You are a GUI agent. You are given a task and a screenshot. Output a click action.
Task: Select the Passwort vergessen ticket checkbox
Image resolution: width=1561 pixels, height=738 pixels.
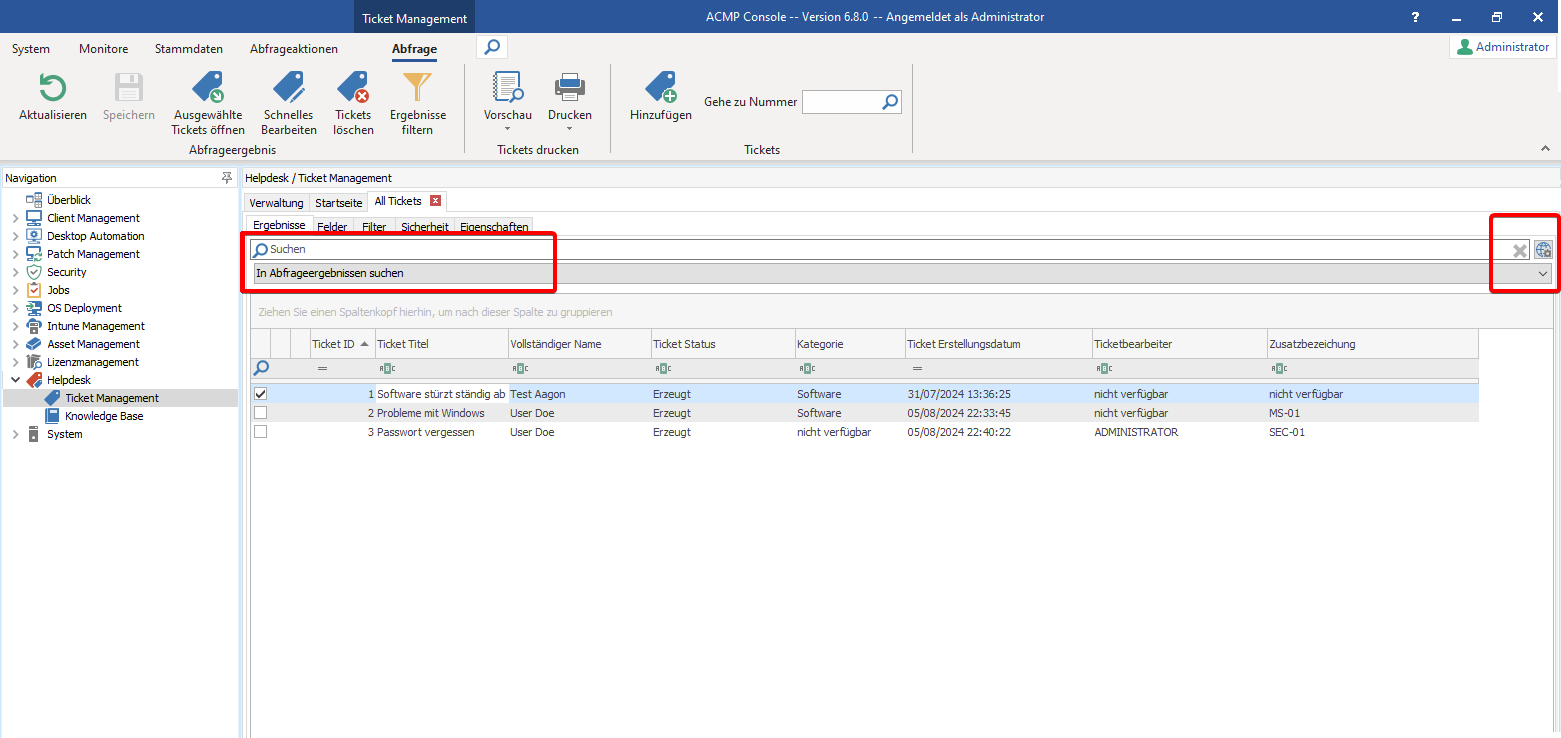(x=261, y=432)
